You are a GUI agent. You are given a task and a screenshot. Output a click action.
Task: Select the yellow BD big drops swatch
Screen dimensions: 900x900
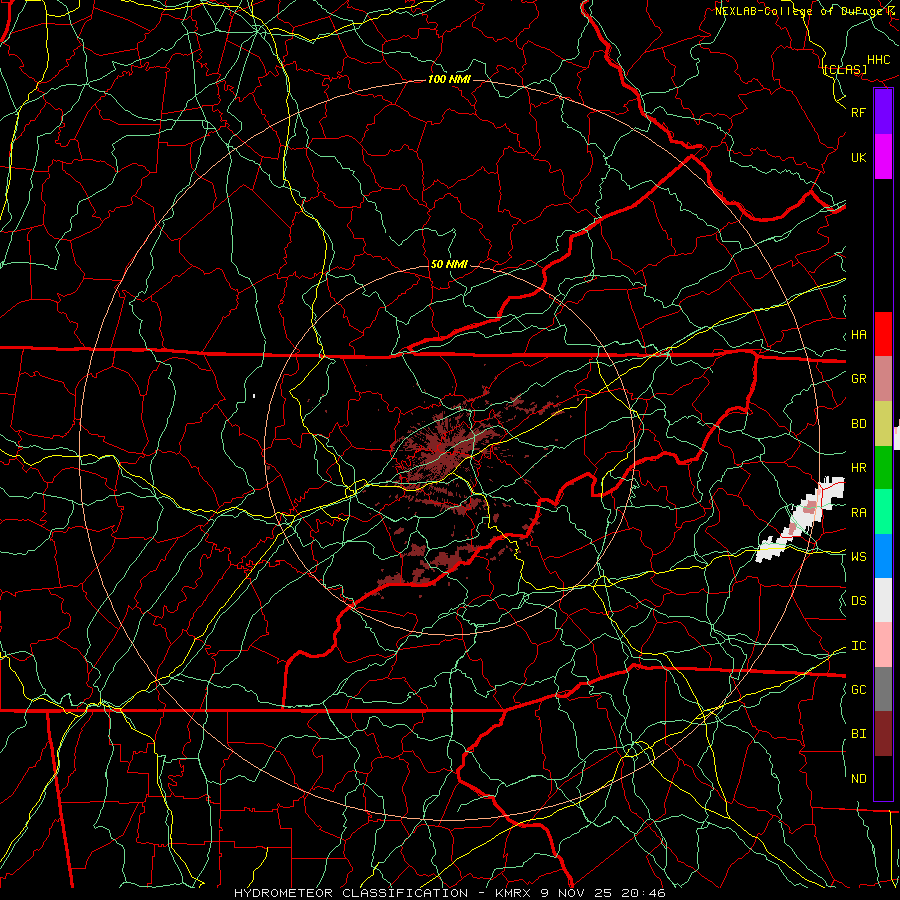(883, 423)
